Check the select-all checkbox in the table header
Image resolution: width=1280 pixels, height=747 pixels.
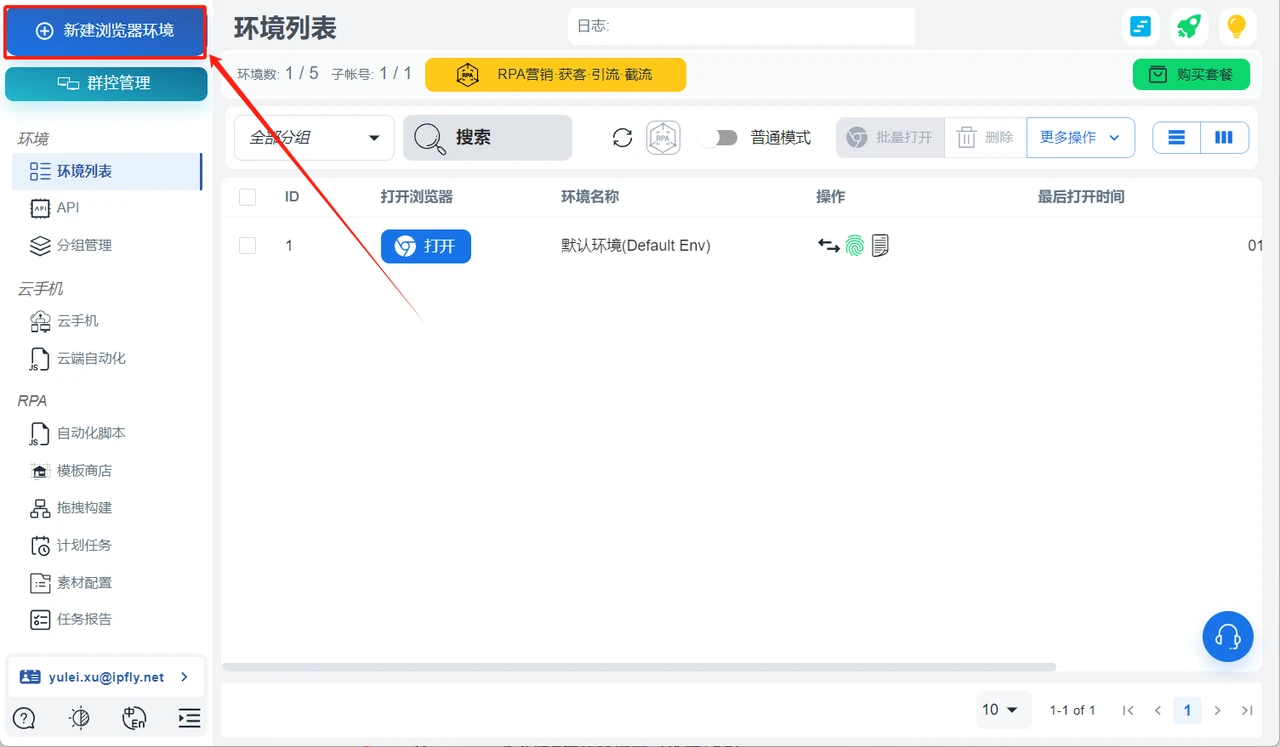point(247,197)
